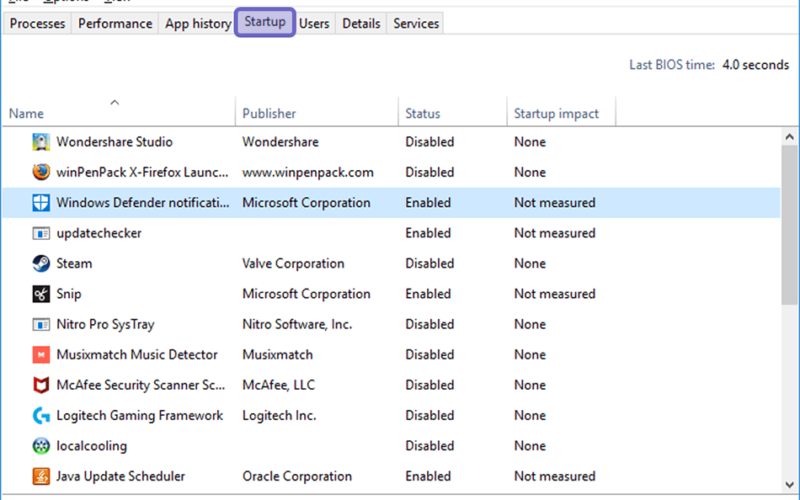Select the Snip entry name
The height and width of the screenshot is (500, 800).
coord(69,294)
